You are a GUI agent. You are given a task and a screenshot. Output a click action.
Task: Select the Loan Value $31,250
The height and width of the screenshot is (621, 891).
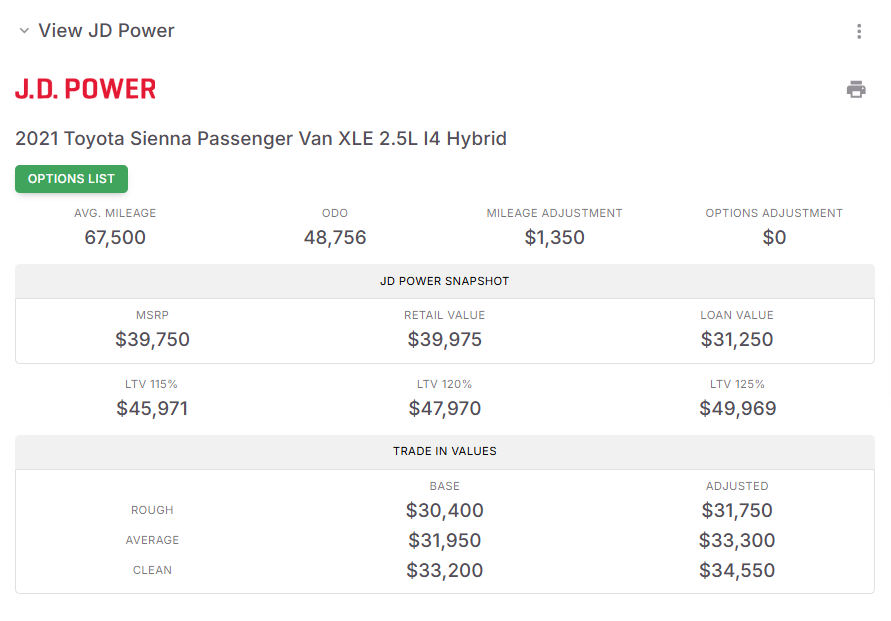(737, 339)
